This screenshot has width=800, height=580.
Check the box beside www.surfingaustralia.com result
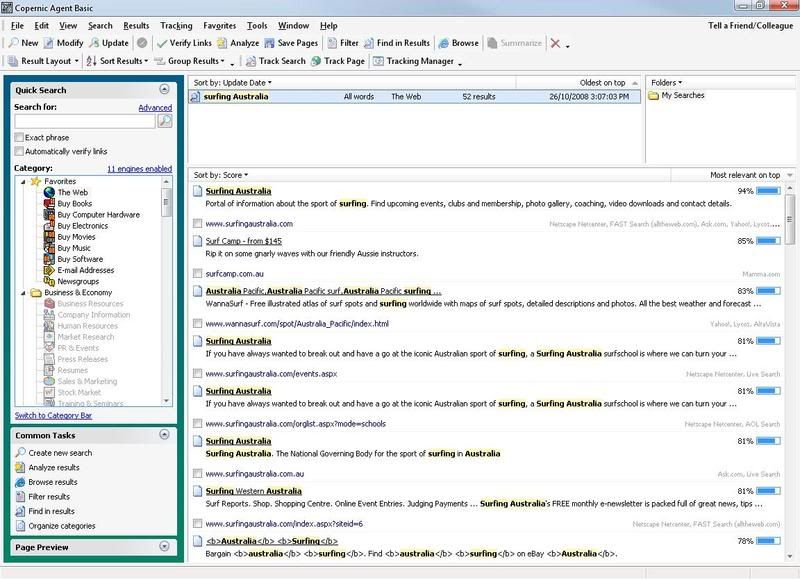coord(197,223)
